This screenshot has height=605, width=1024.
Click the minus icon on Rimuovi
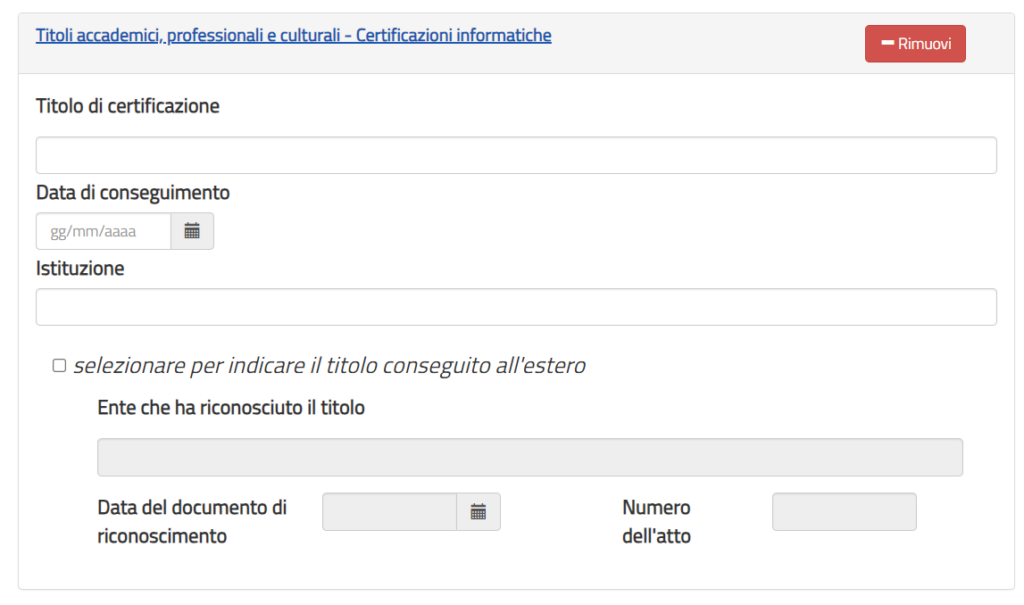point(886,44)
